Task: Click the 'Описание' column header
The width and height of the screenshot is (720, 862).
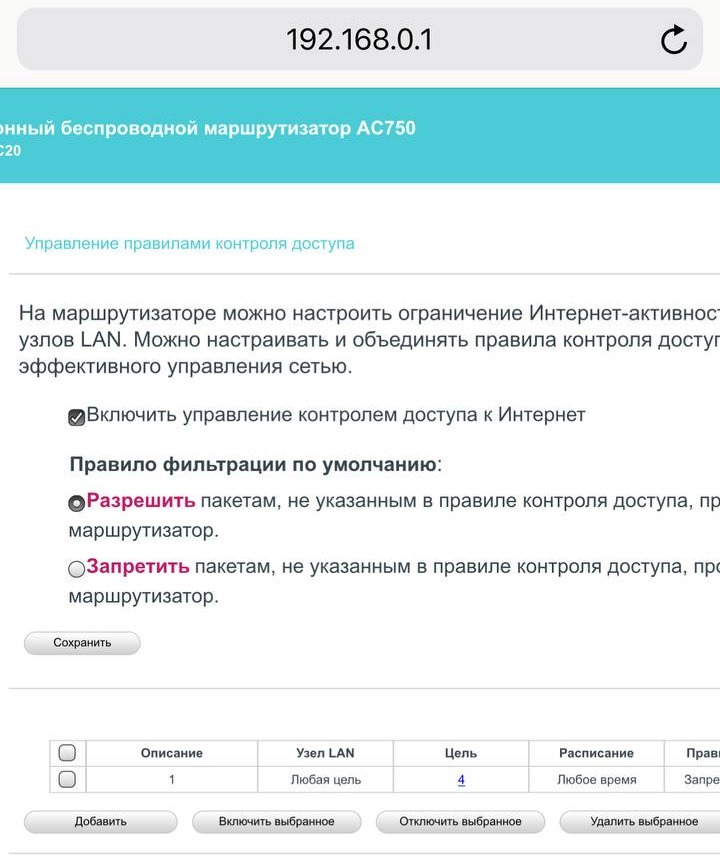Action: coord(171,753)
